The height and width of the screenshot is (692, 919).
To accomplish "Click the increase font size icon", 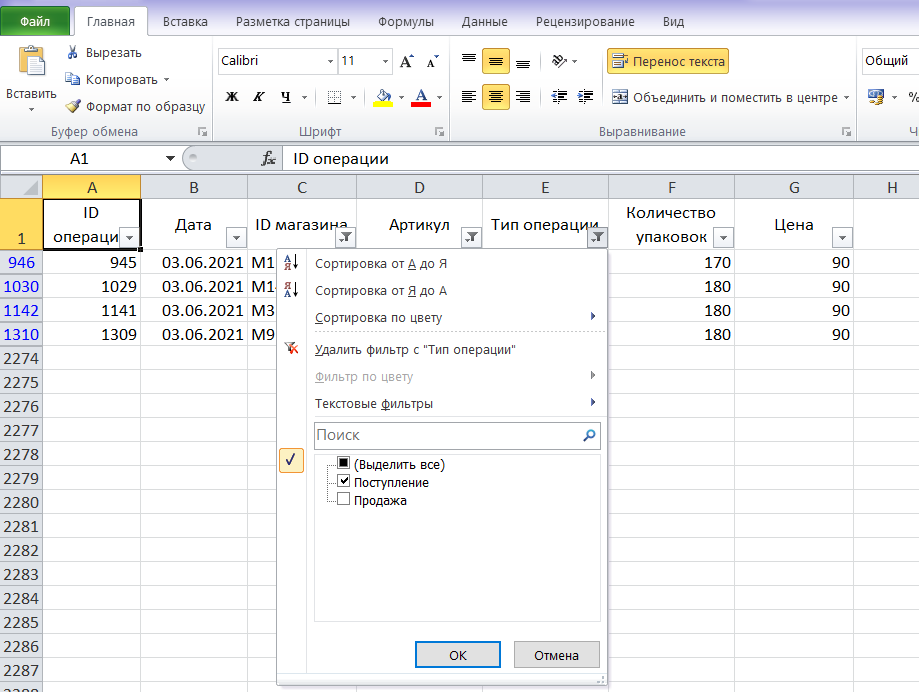I will coord(407,61).
